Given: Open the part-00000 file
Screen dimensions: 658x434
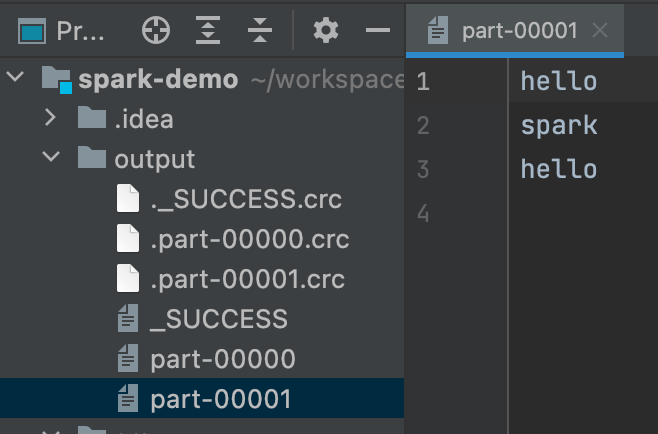Looking at the screenshot, I should point(222,359).
